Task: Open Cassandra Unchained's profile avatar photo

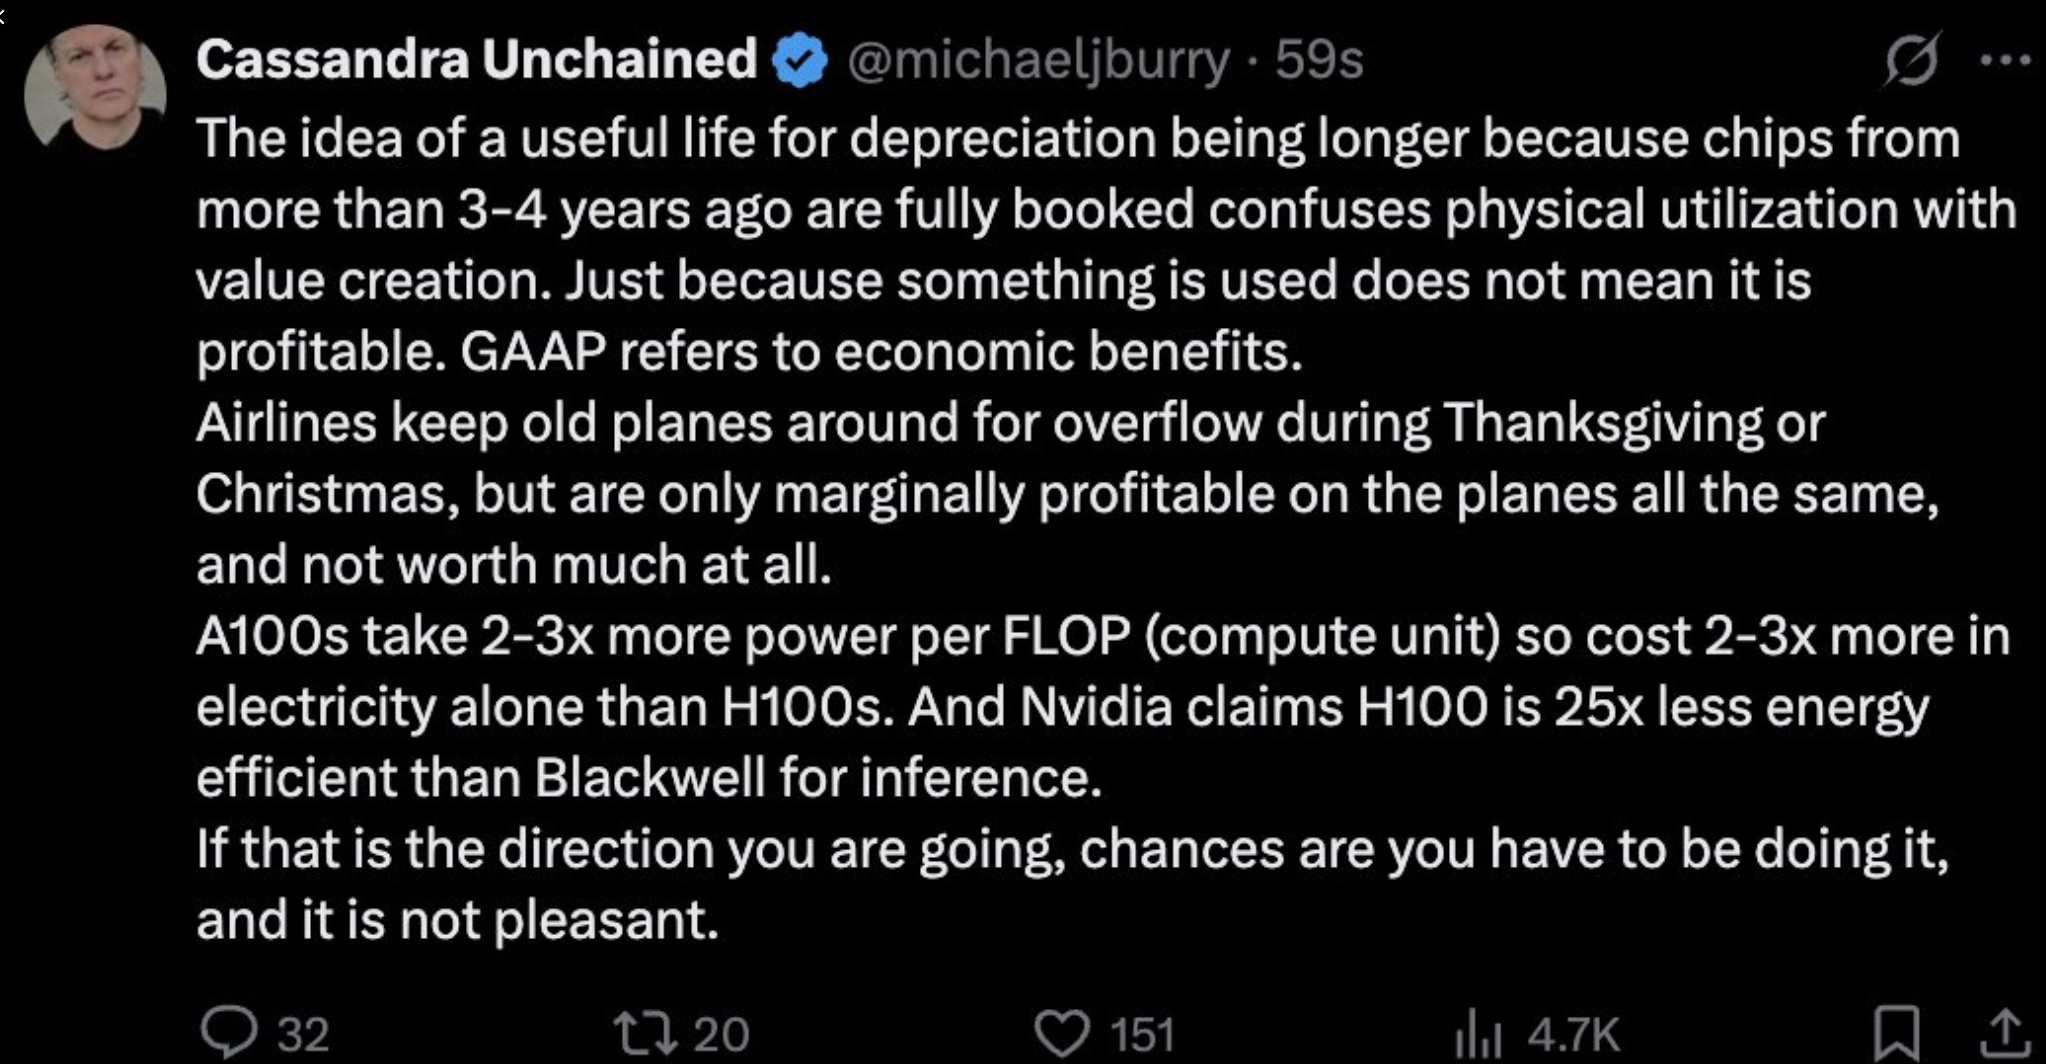Action: click(x=95, y=88)
